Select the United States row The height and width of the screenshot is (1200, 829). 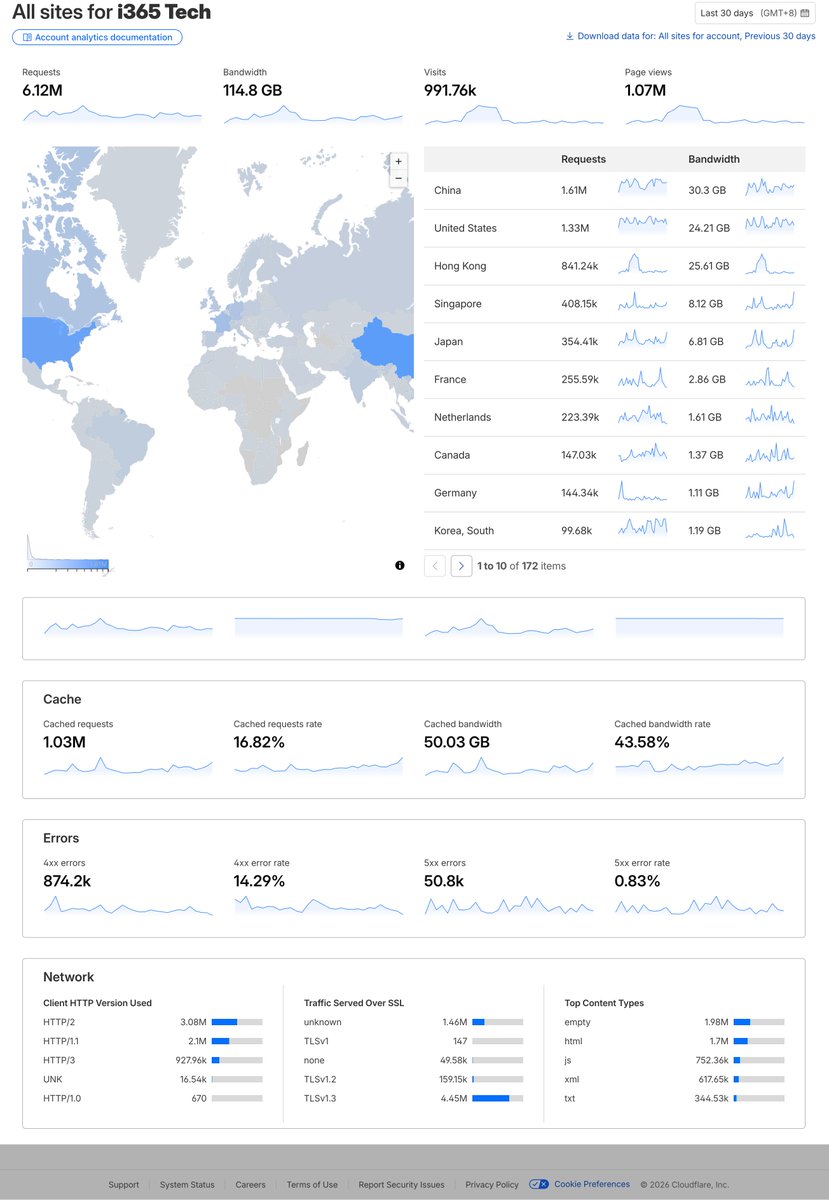615,228
